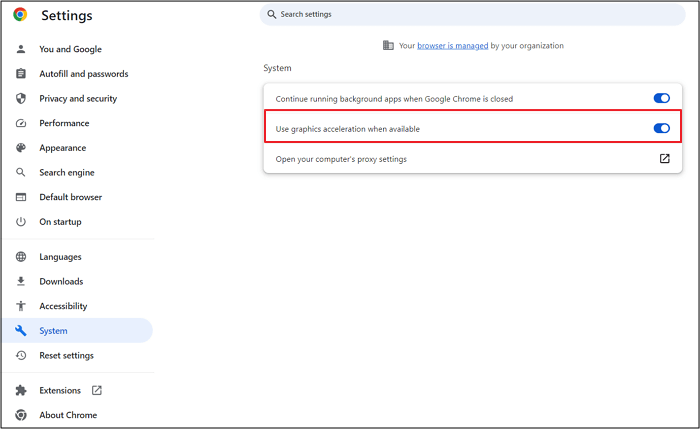Click the Extensions external link icon
Image resolution: width=700 pixels, height=429 pixels.
[x=97, y=390]
